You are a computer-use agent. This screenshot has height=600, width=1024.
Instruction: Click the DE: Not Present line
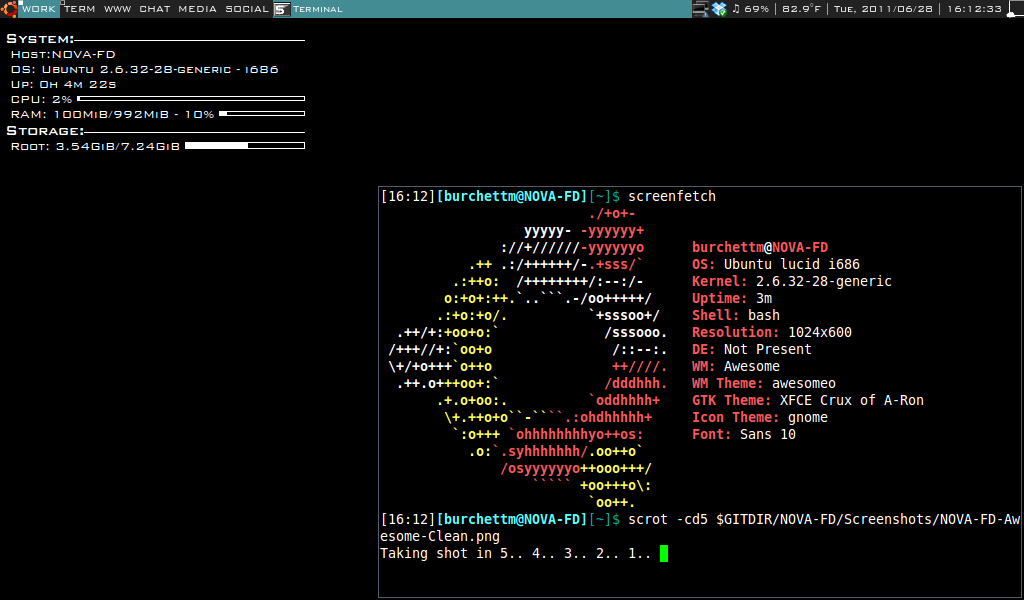point(752,349)
